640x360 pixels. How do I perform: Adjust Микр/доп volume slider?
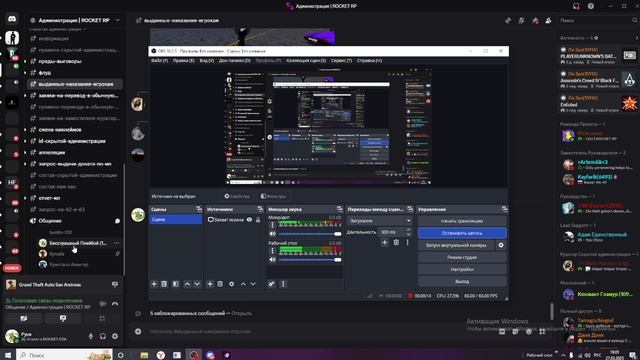309,234
